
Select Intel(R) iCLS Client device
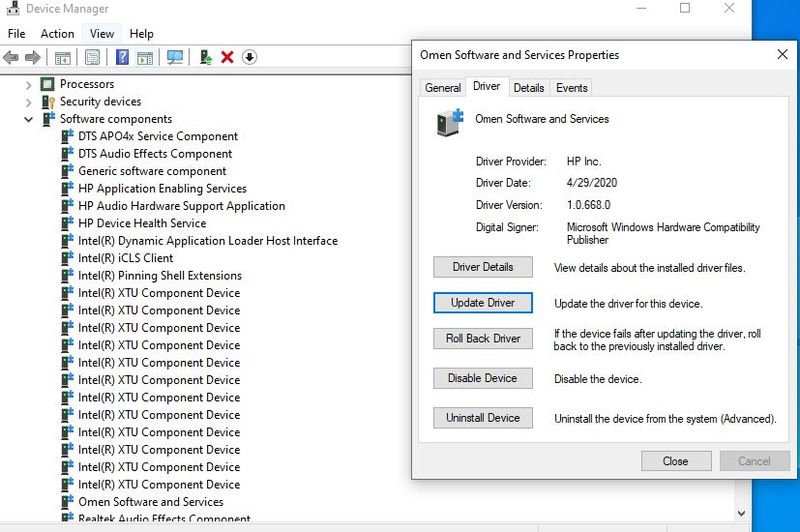(125, 258)
